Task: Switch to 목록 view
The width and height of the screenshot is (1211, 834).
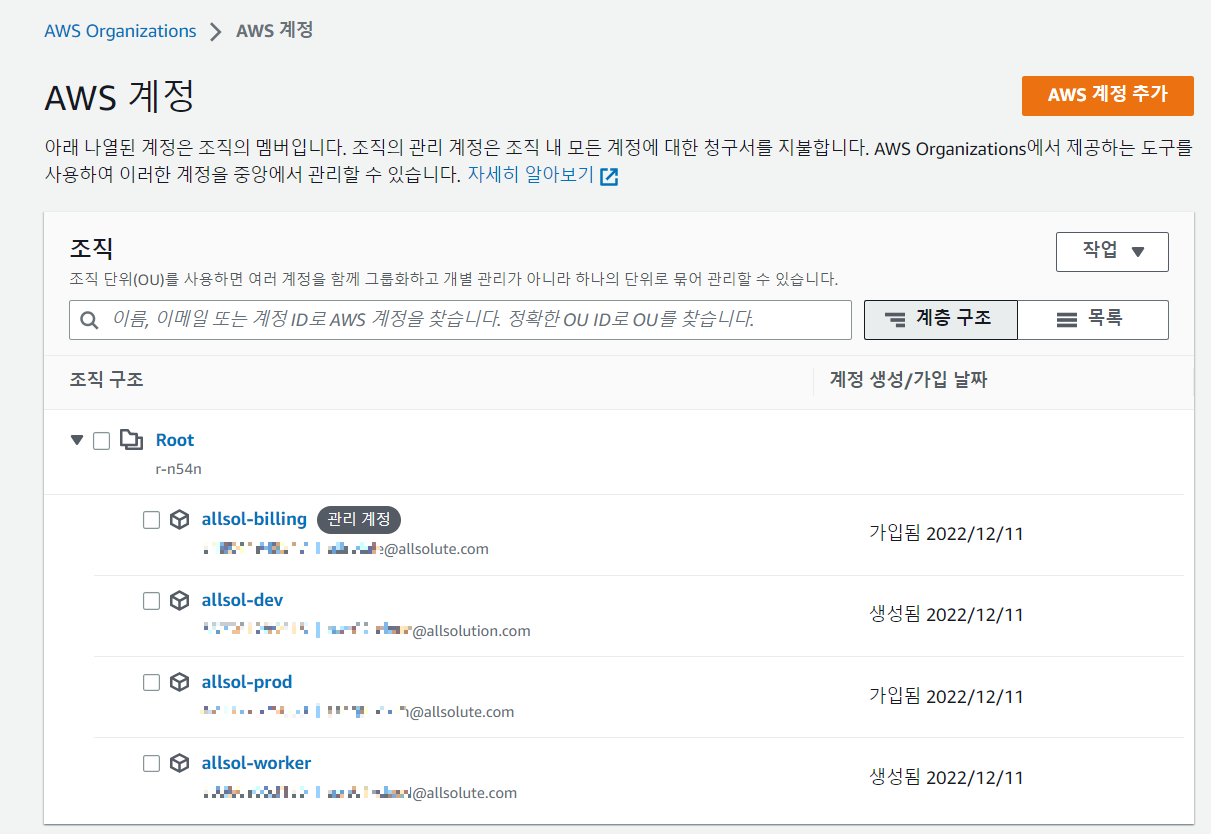Action: 1093,320
